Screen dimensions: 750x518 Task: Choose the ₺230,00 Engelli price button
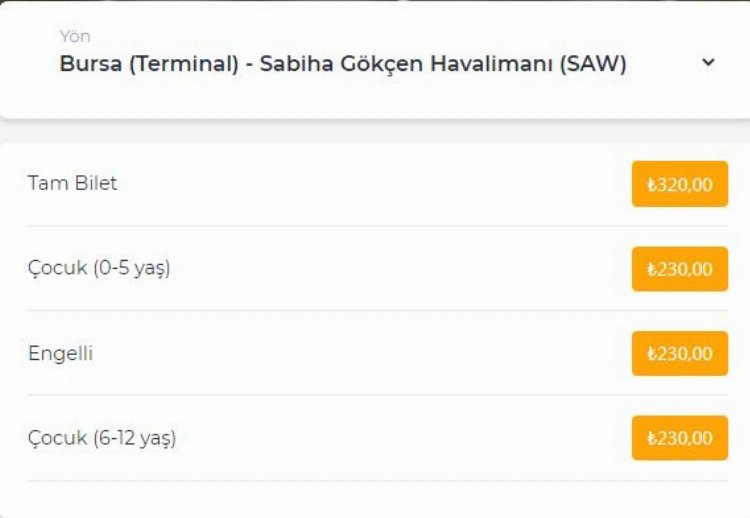click(679, 354)
